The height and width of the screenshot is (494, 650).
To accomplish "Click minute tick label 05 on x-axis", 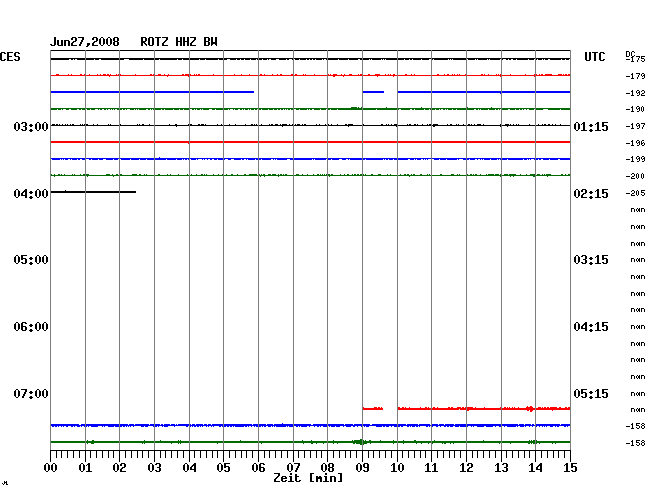I will point(223,468).
